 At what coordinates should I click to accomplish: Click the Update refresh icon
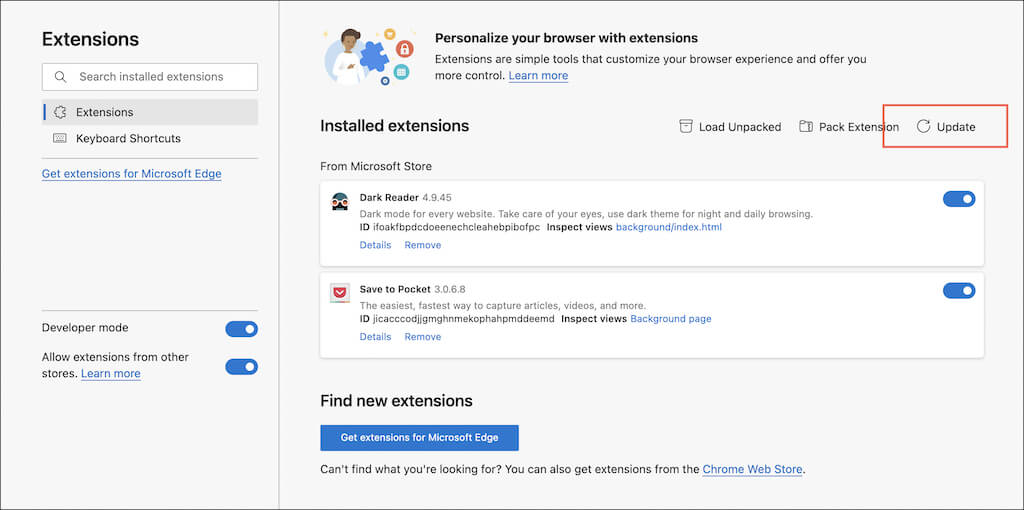[924, 127]
